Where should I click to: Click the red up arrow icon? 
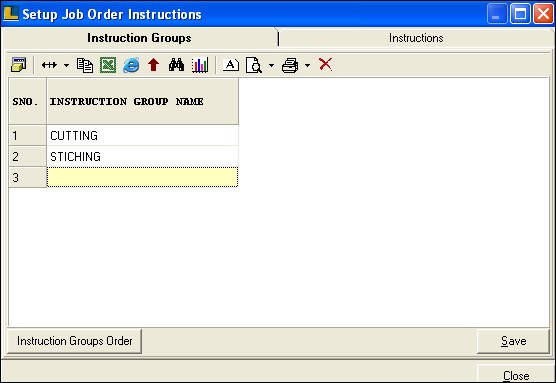tap(154, 65)
